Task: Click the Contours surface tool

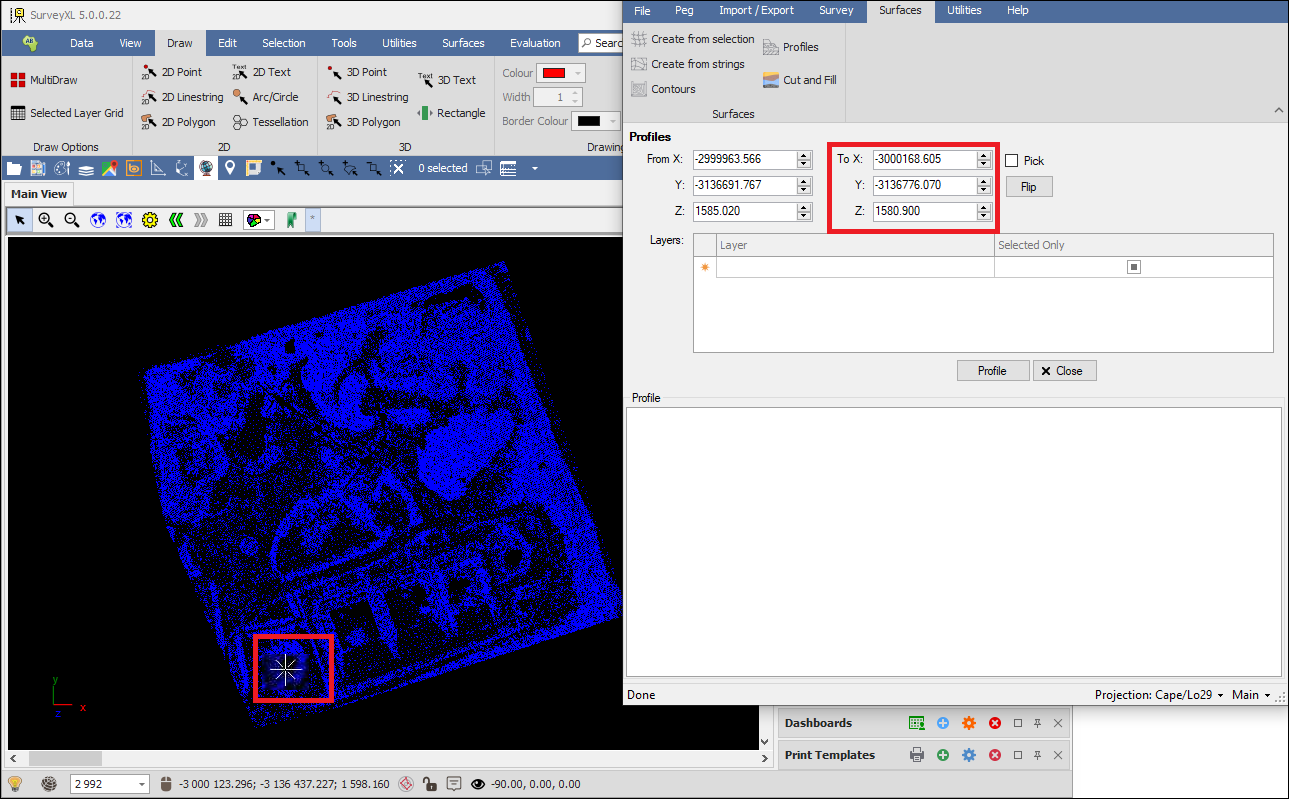Action: tap(663, 89)
